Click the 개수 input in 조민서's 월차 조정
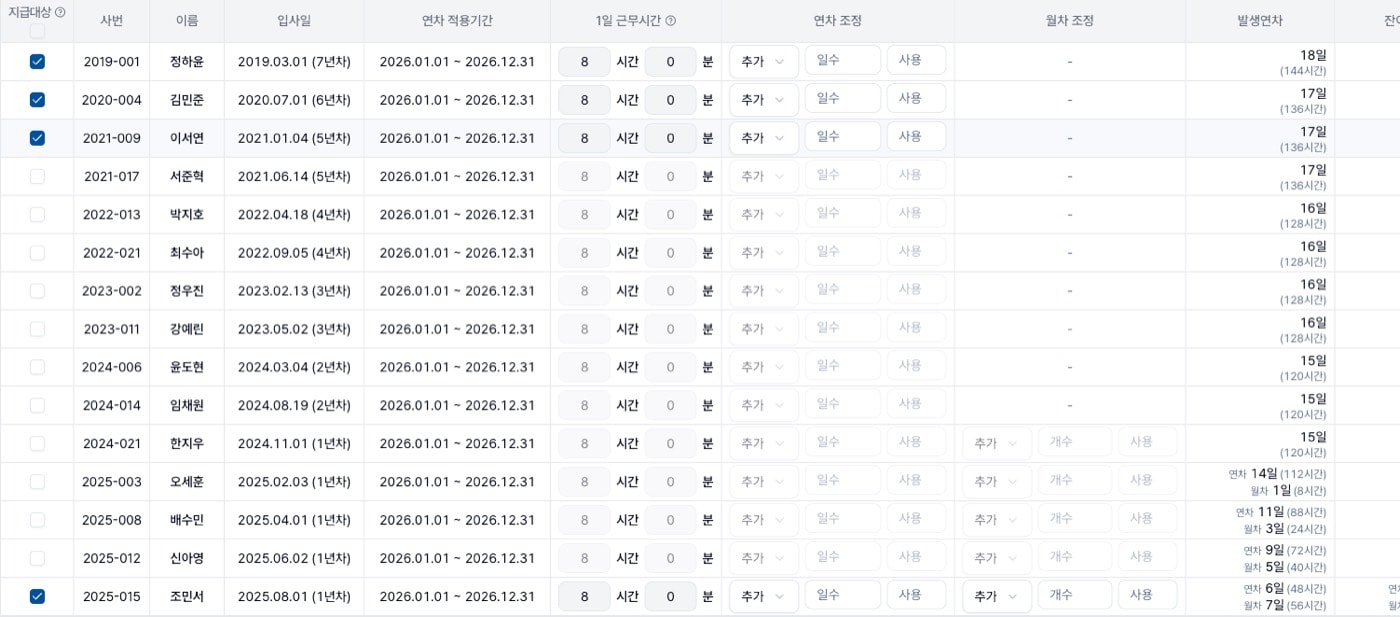Screen dimensions: 1400x617 coord(1074,595)
